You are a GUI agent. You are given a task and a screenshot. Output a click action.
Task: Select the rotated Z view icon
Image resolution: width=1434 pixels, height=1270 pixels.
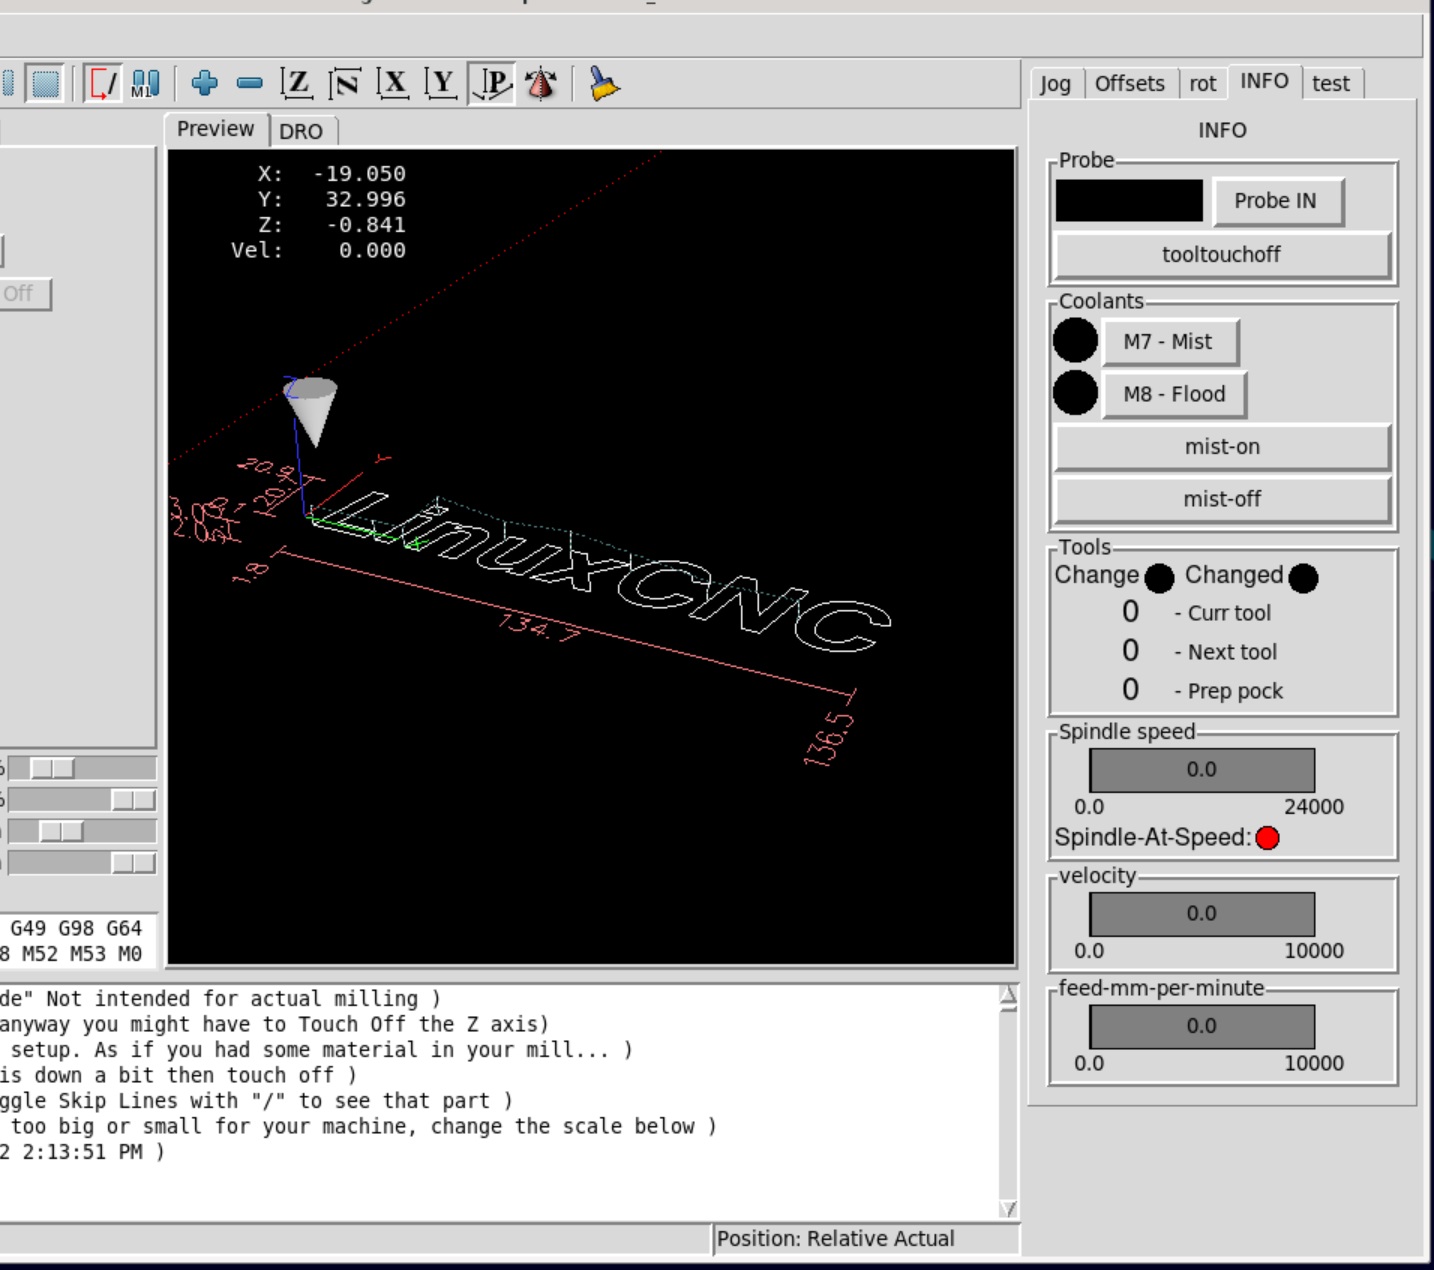345,83
